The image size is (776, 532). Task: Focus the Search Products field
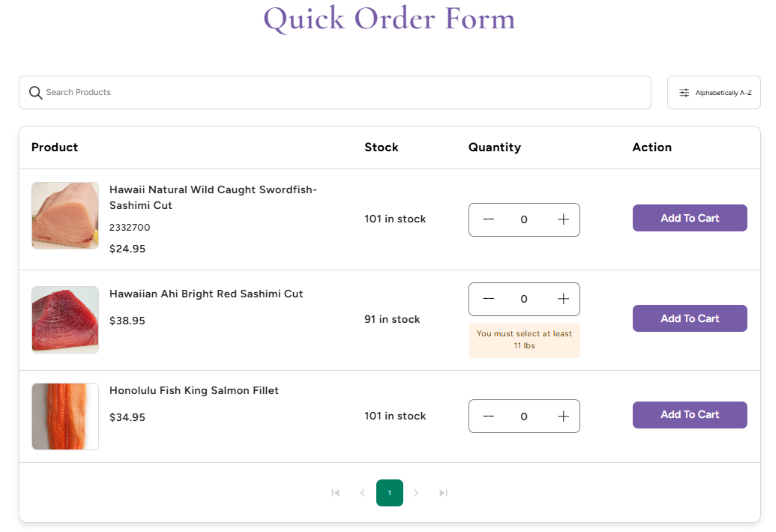340,93
